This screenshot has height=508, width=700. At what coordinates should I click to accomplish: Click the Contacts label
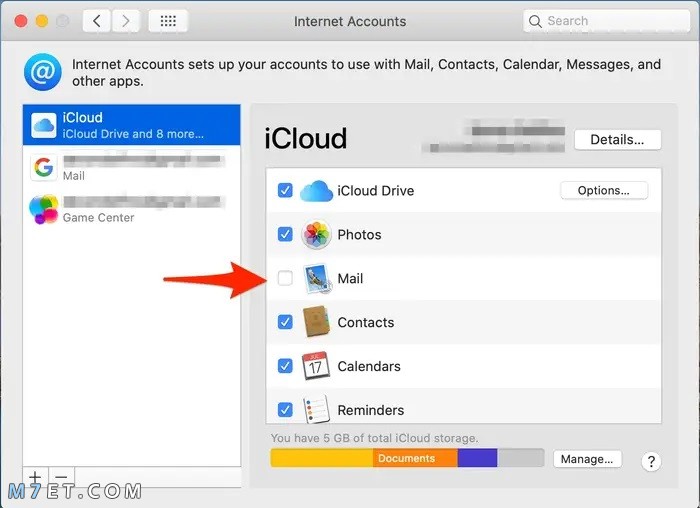pos(366,322)
